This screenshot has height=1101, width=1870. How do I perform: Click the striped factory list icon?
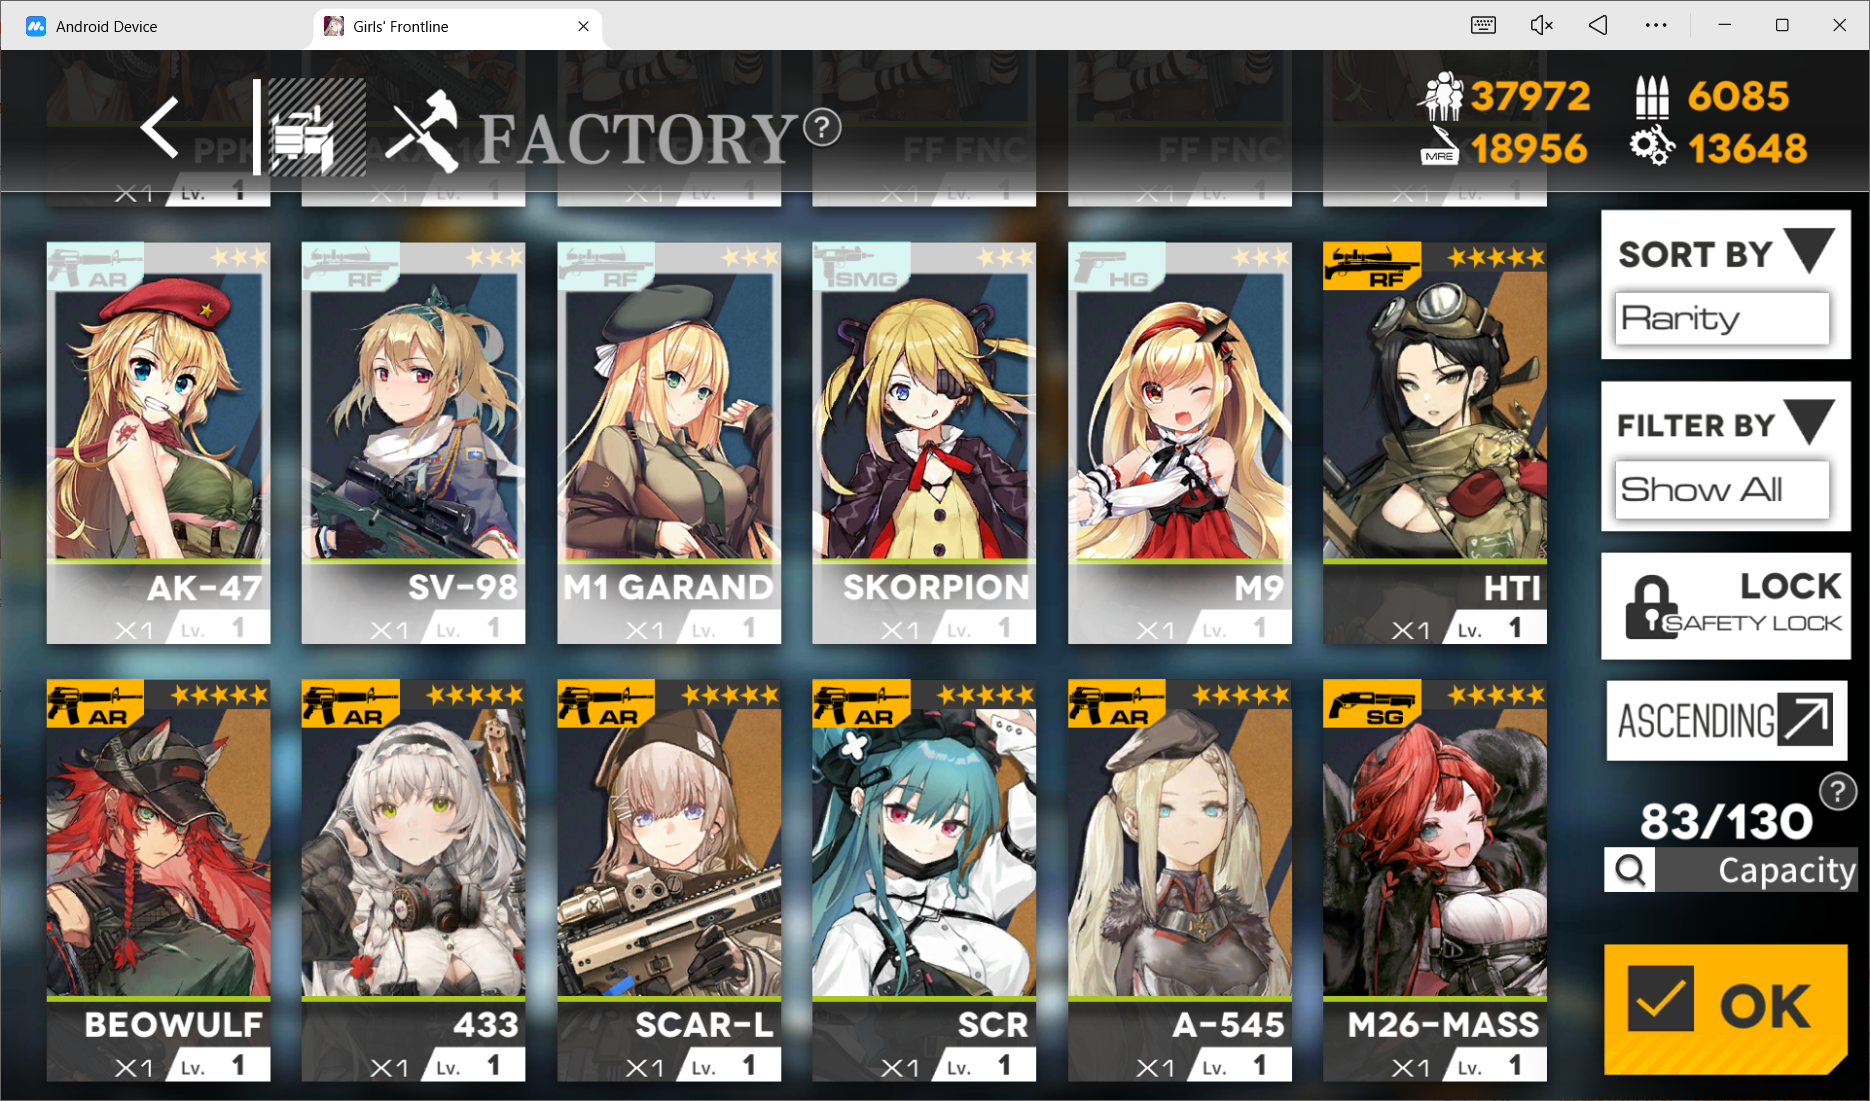(x=311, y=128)
